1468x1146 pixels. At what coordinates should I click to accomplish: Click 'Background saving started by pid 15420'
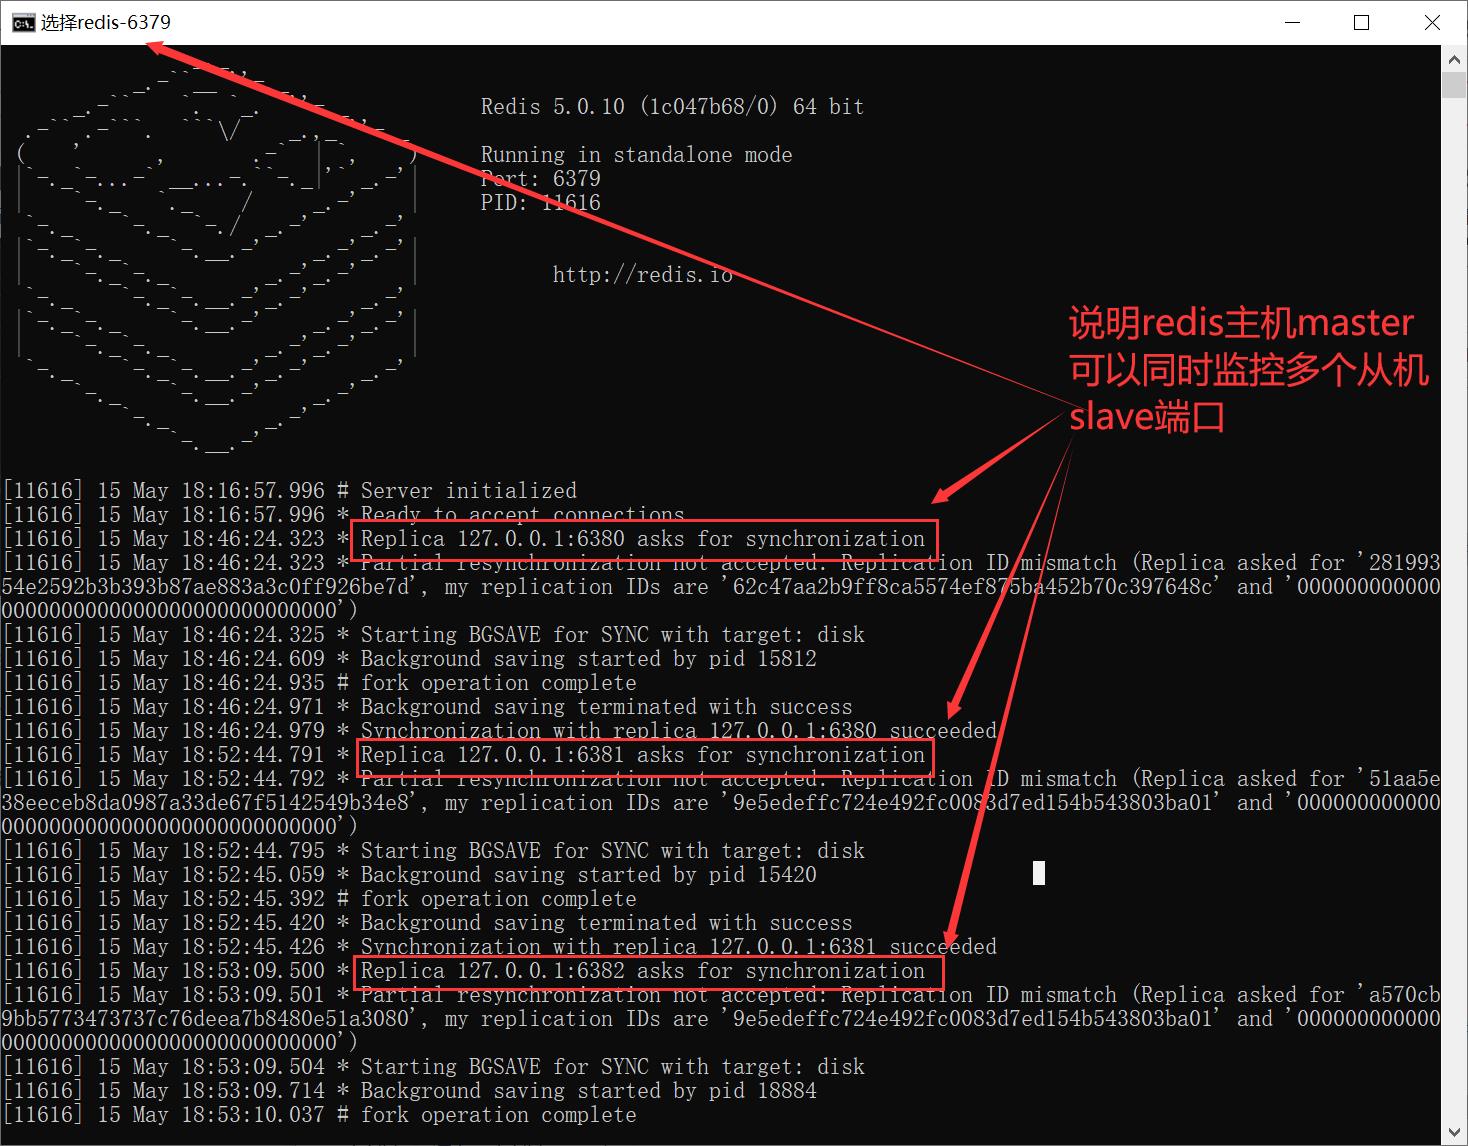588,875
